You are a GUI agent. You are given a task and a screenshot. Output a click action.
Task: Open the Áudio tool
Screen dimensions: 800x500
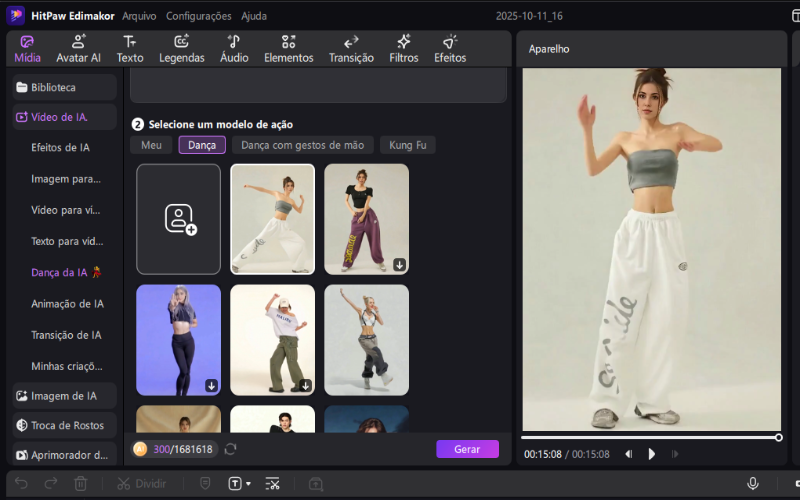[x=233, y=48]
